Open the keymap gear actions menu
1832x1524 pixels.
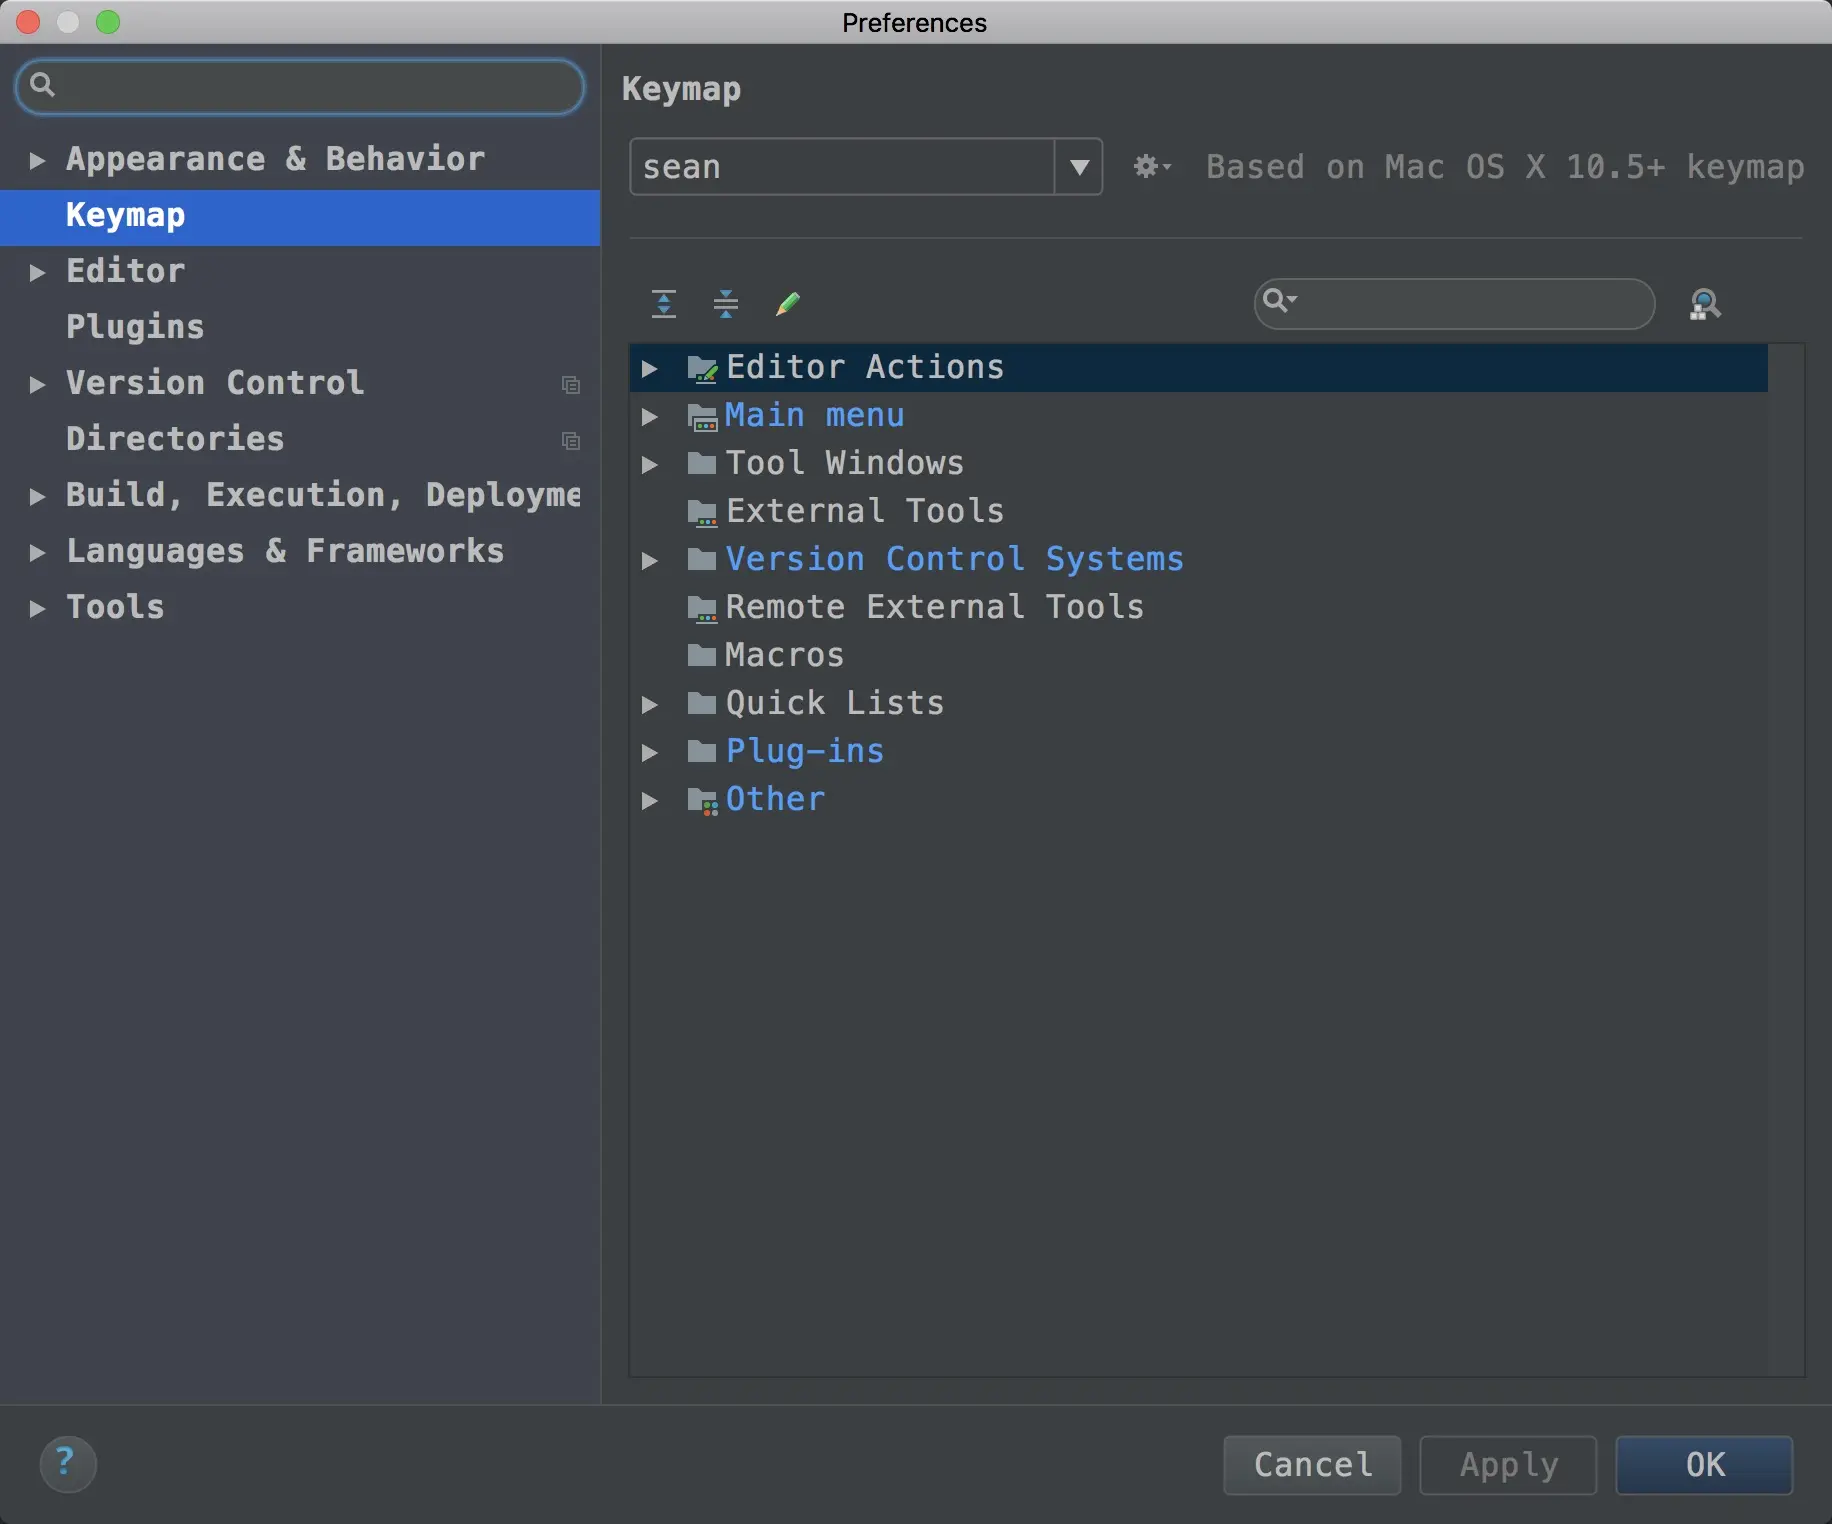tap(1152, 166)
